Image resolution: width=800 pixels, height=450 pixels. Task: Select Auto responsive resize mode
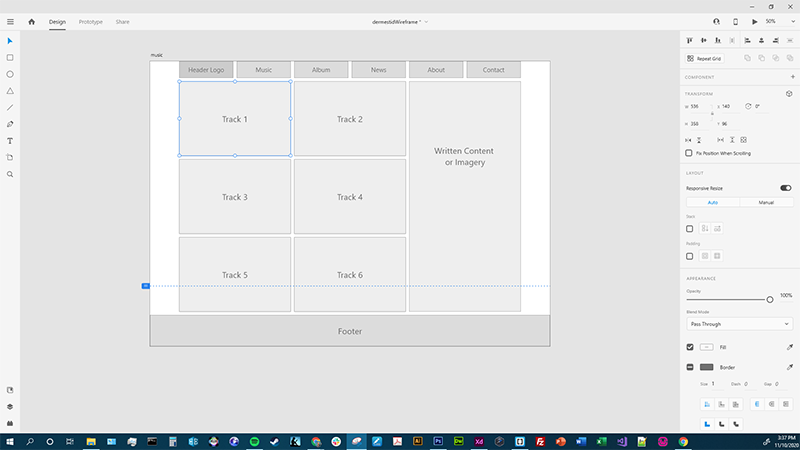pos(713,203)
